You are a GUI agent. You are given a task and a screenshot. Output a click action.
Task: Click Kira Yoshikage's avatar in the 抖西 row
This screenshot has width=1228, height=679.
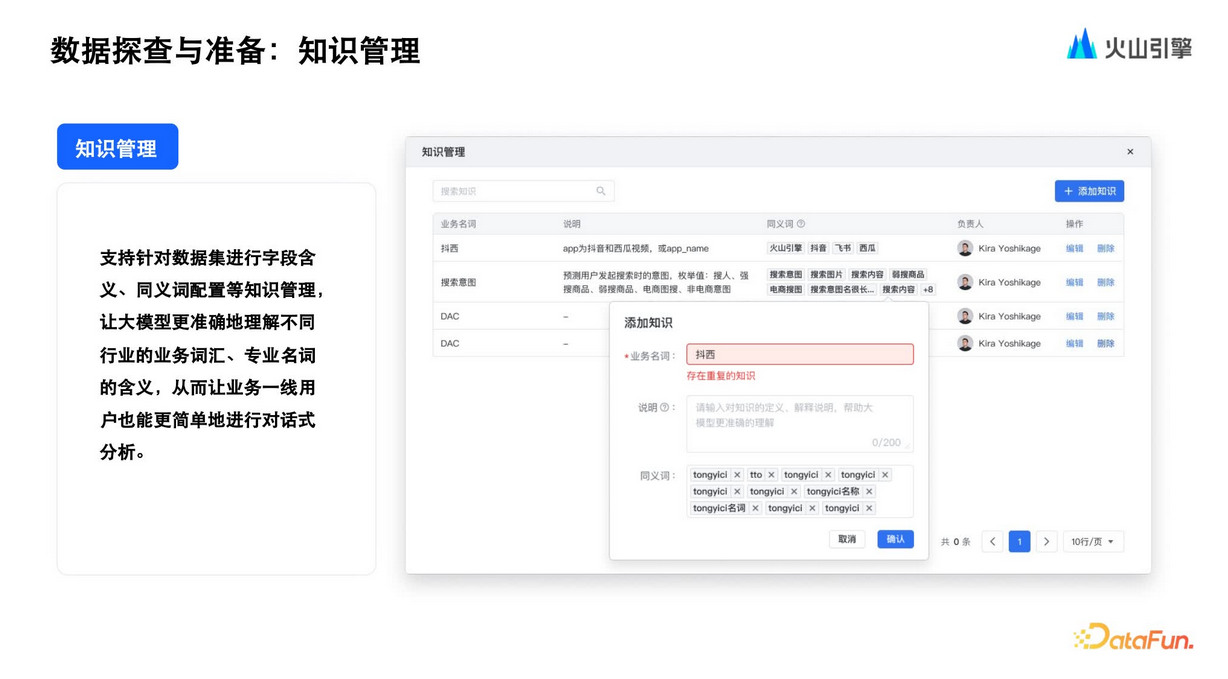click(x=965, y=248)
